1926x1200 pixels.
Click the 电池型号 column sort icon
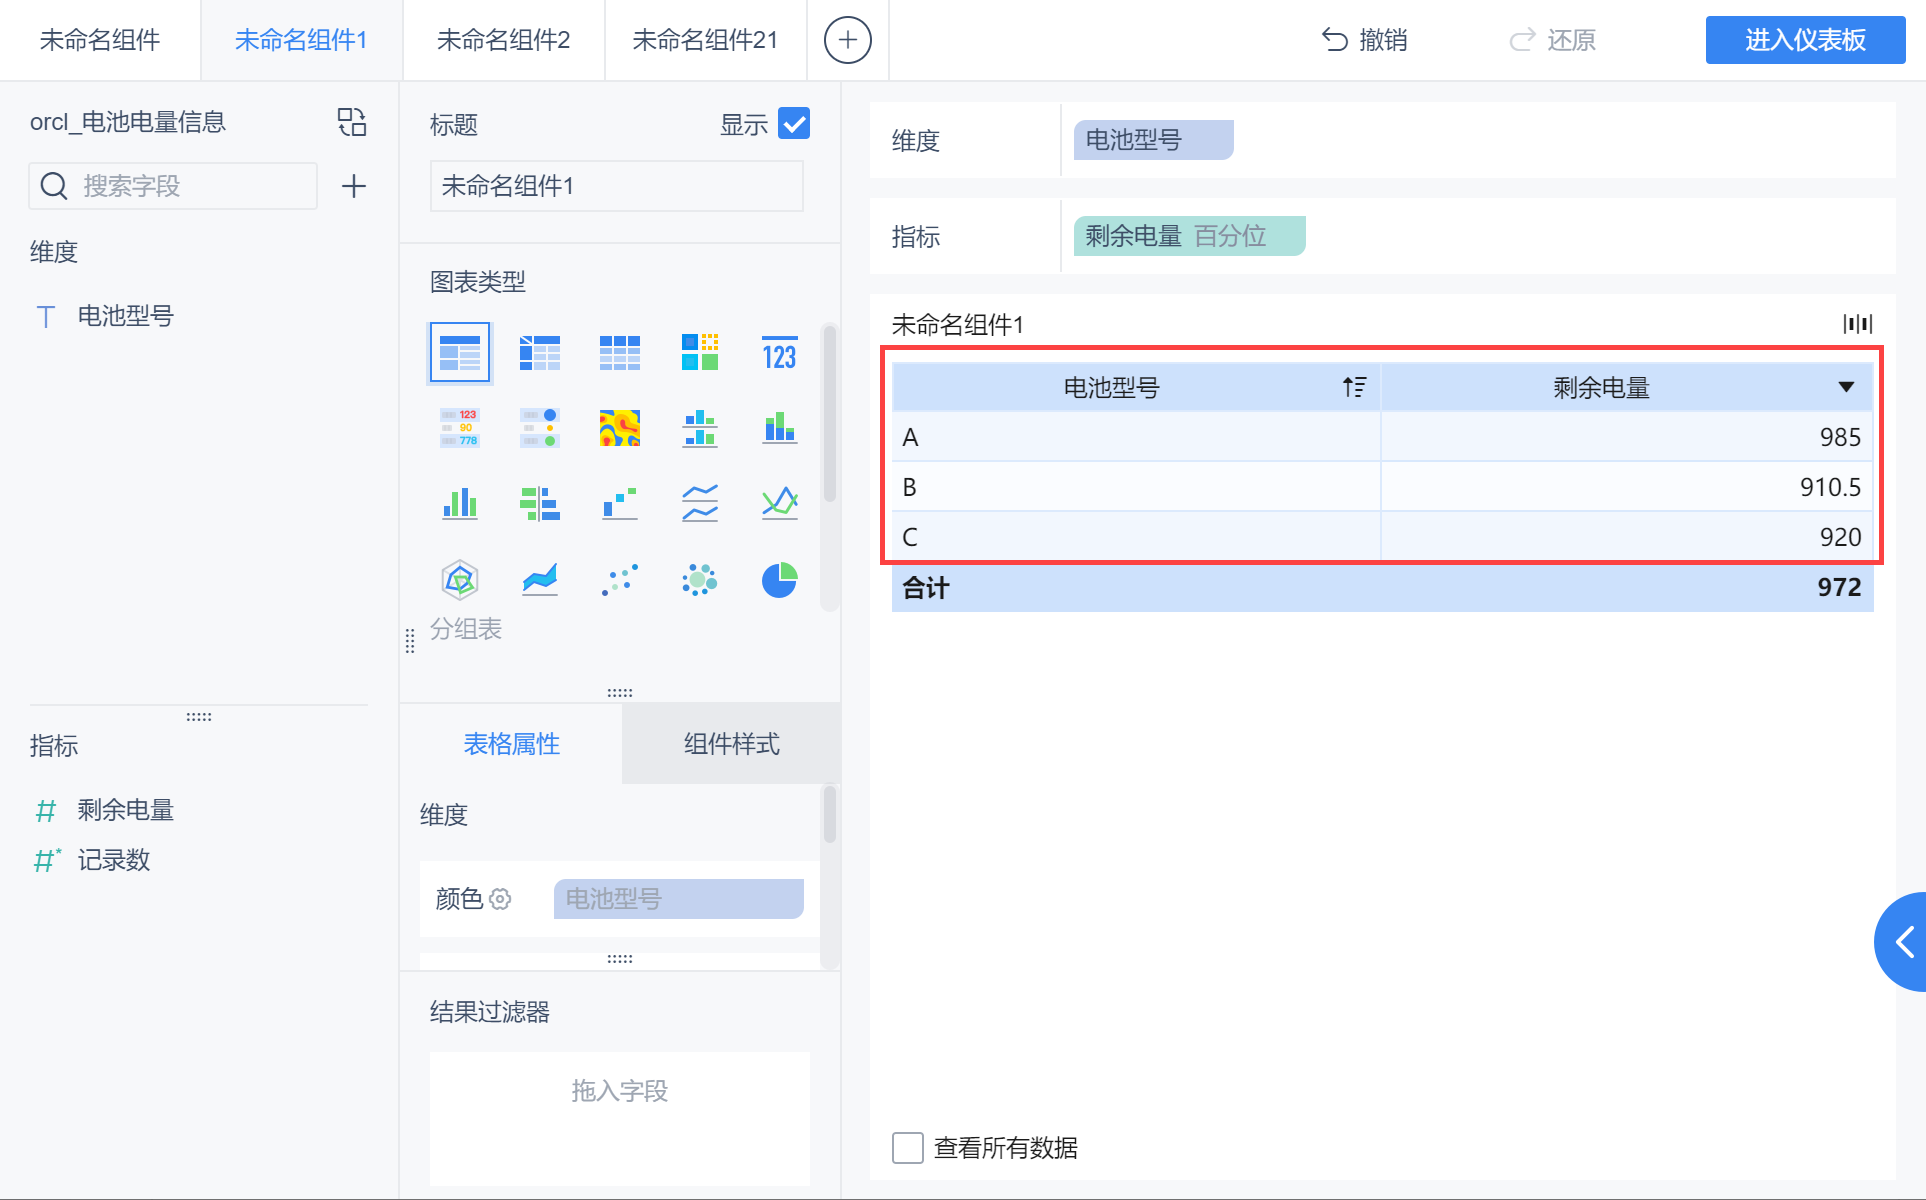(x=1354, y=387)
